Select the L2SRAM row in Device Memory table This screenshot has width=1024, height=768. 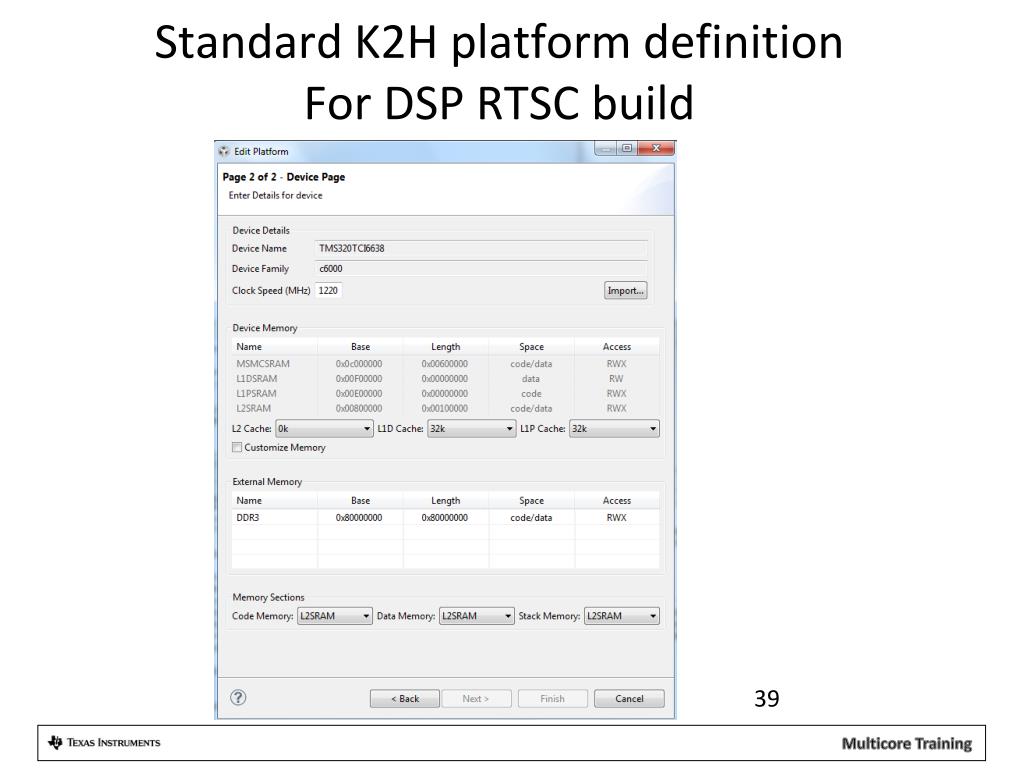[445, 409]
